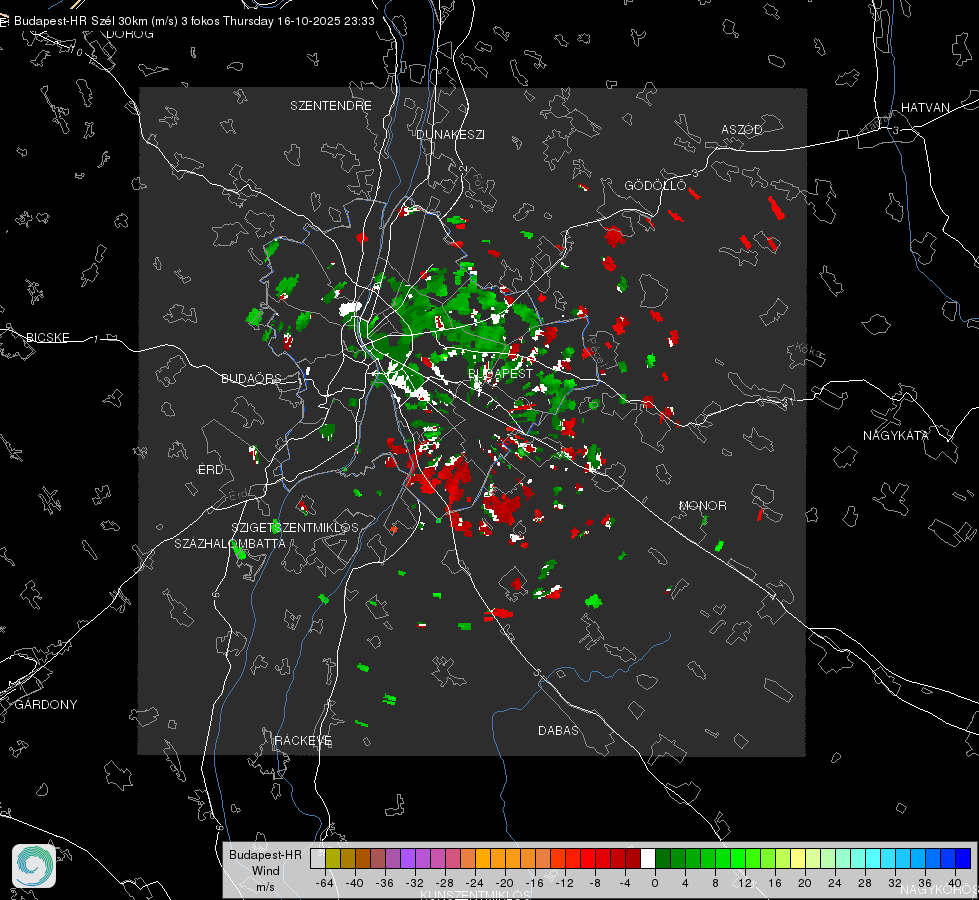Click the 32 legend scale value
This screenshot has width=979, height=900.
tap(895, 883)
